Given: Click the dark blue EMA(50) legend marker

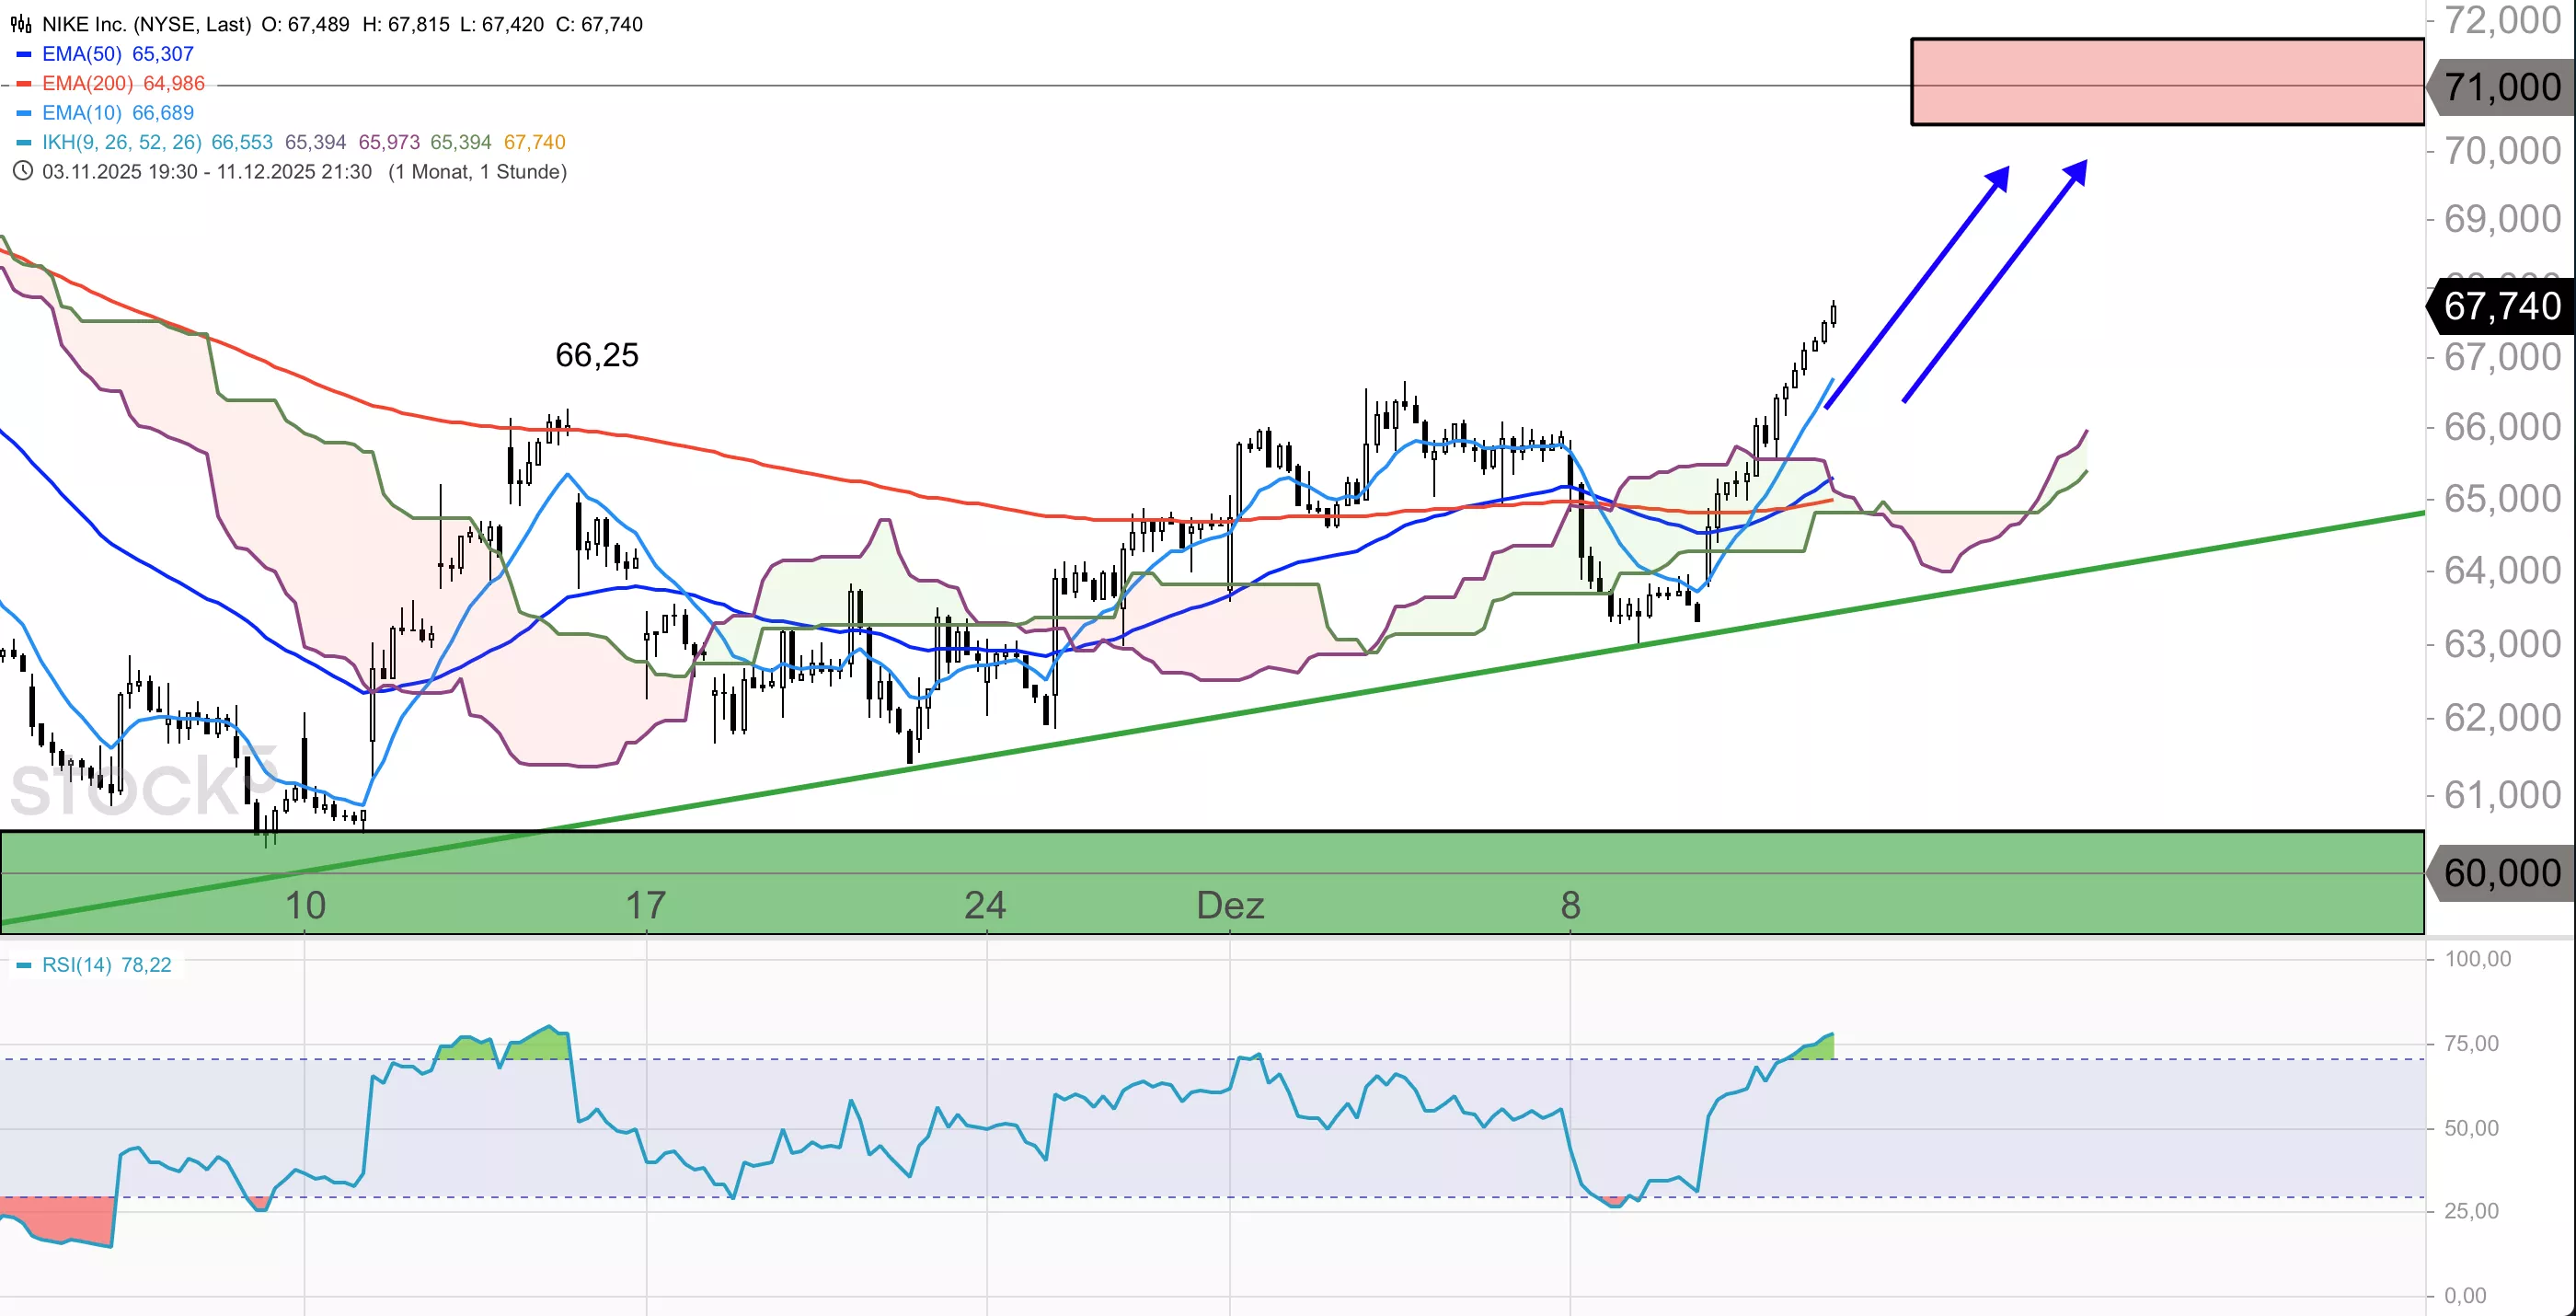Looking at the screenshot, I should (x=24, y=54).
